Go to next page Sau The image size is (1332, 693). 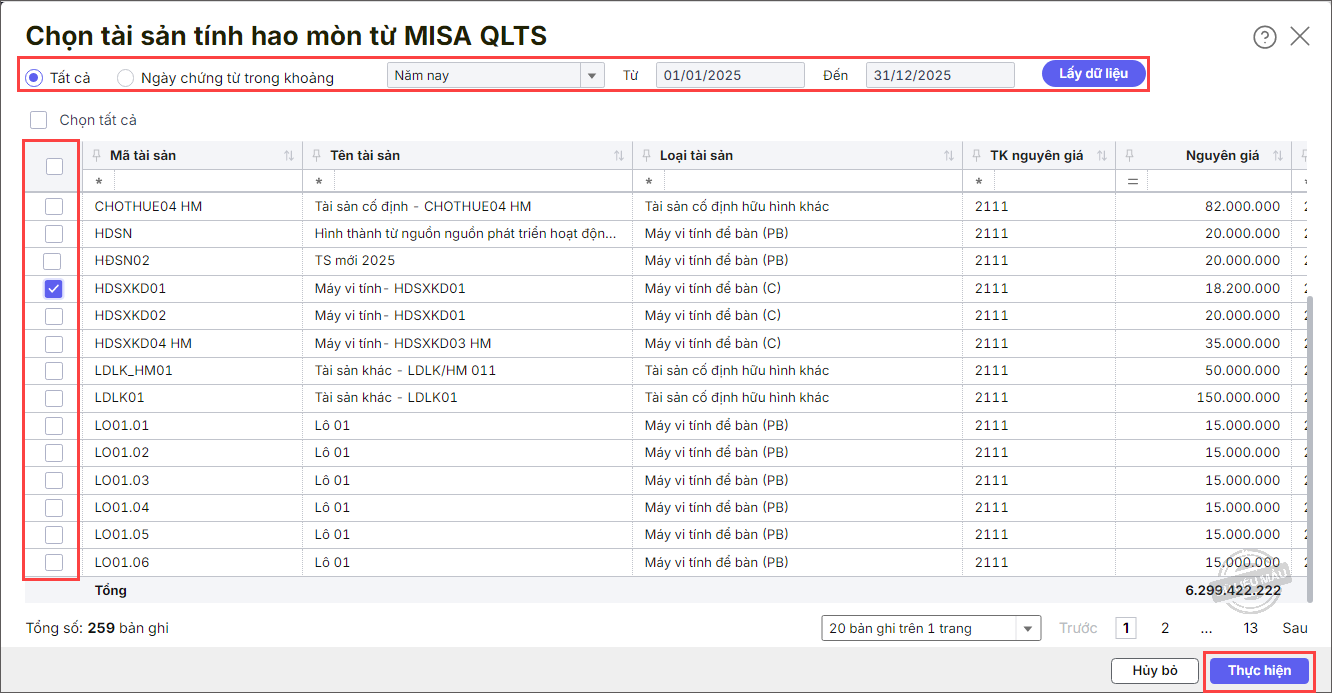click(1295, 628)
